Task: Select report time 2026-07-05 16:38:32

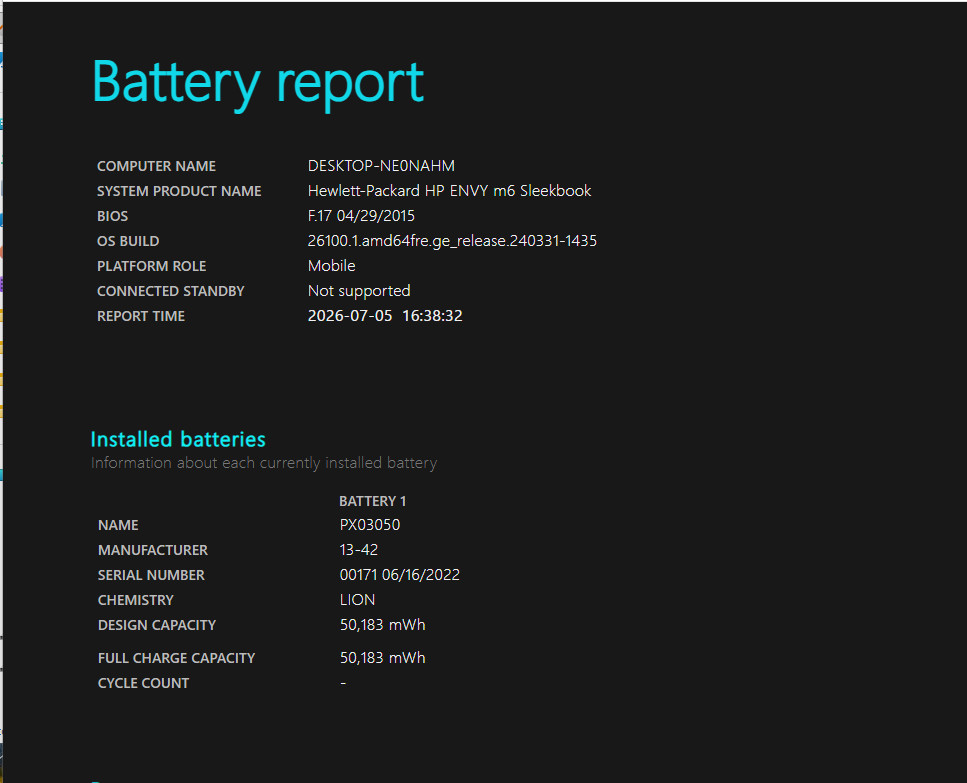Action: point(385,316)
